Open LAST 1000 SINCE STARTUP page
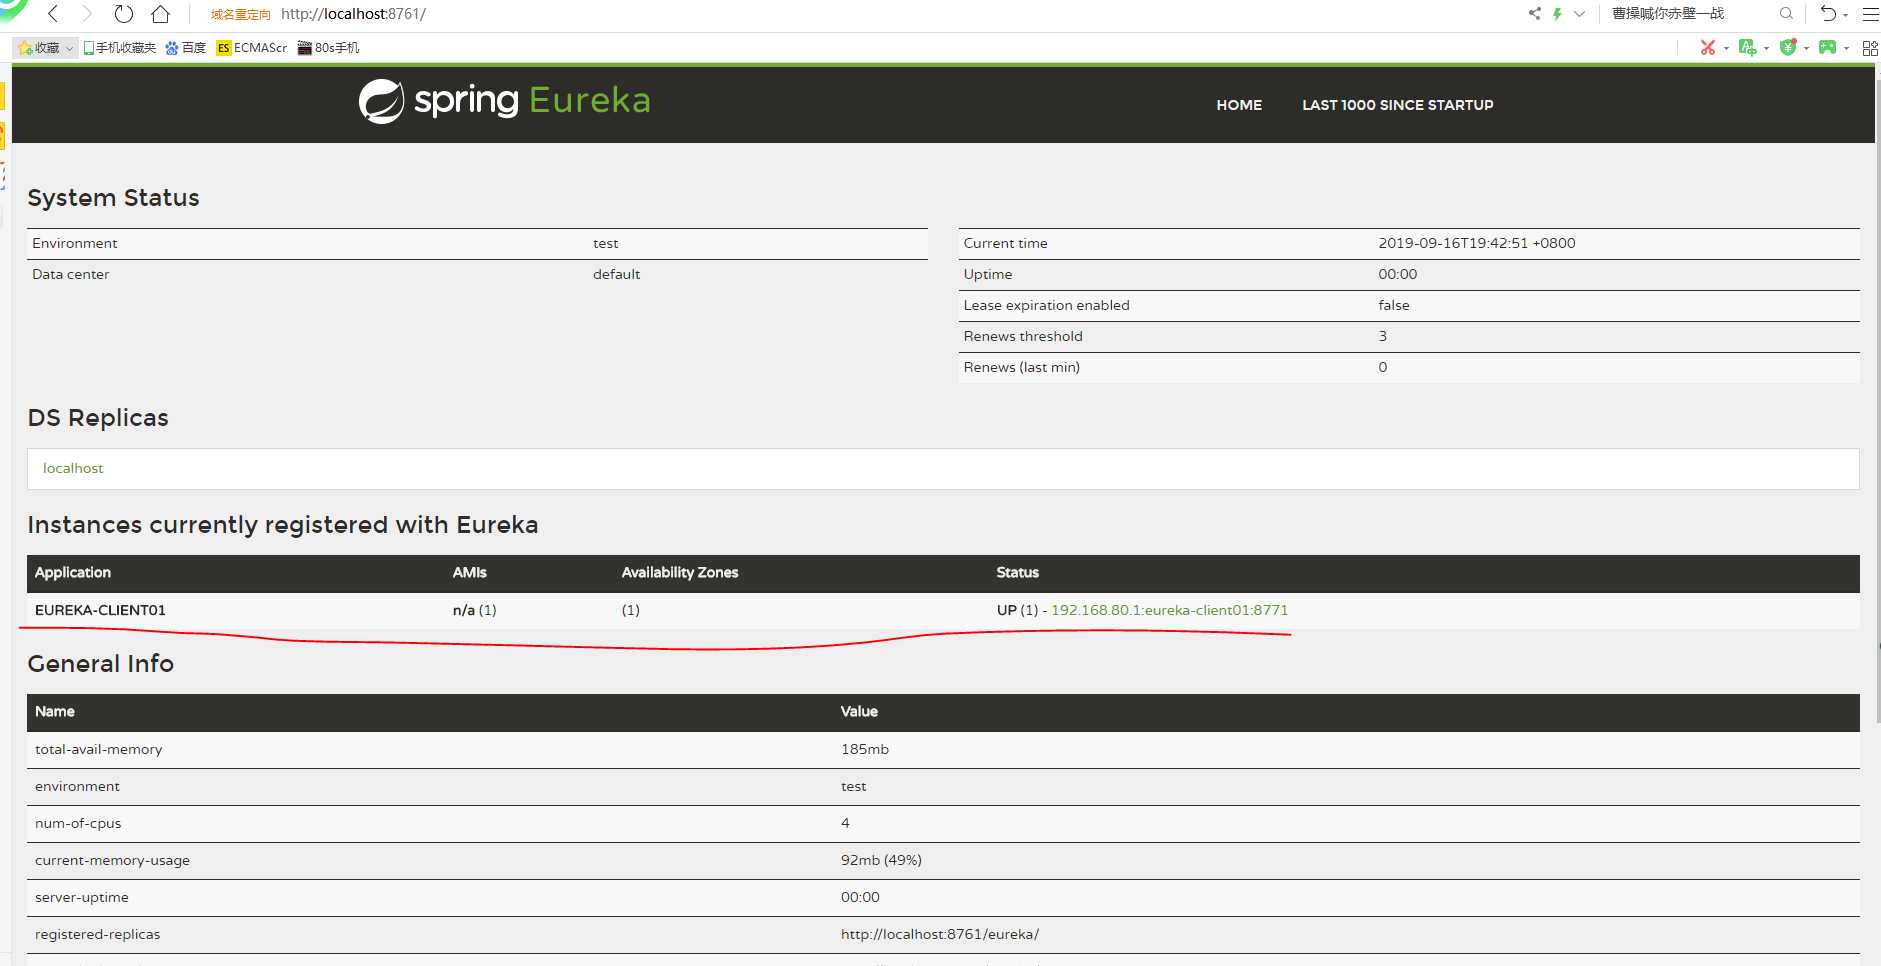This screenshot has height=966, width=1881. (x=1397, y=105)
